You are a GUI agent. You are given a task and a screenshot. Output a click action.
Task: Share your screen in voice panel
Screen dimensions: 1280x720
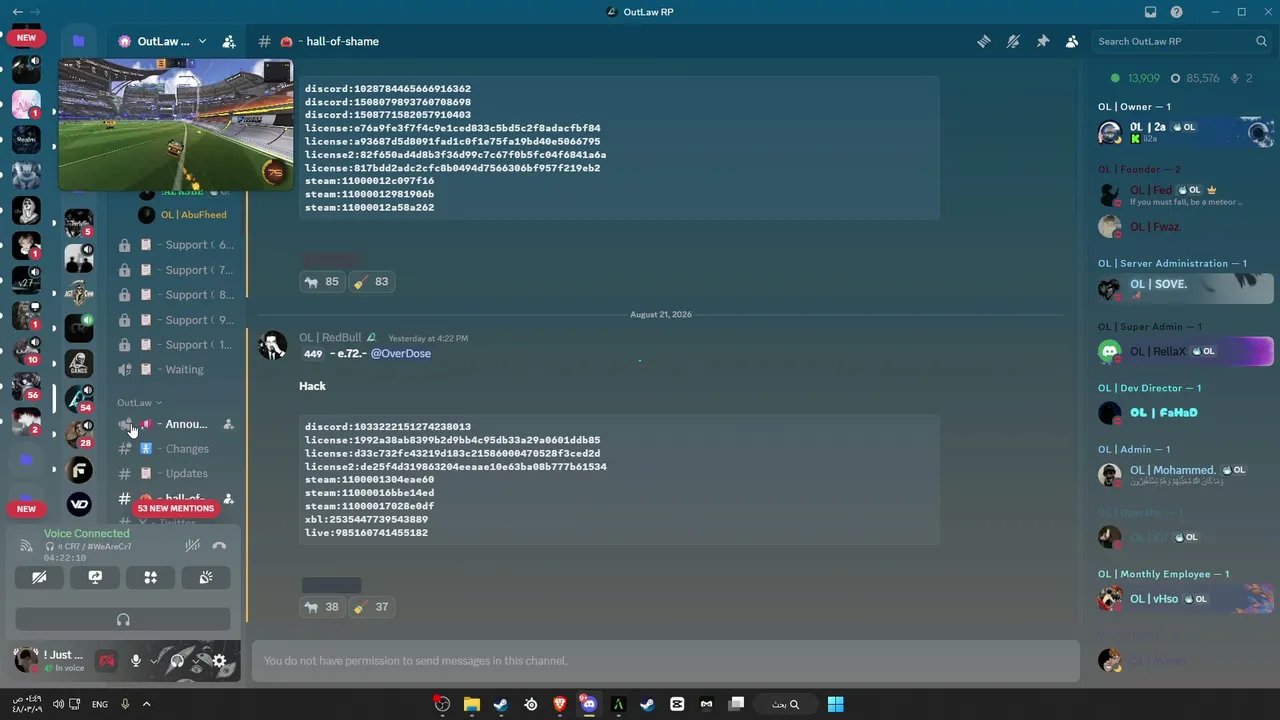95,577
